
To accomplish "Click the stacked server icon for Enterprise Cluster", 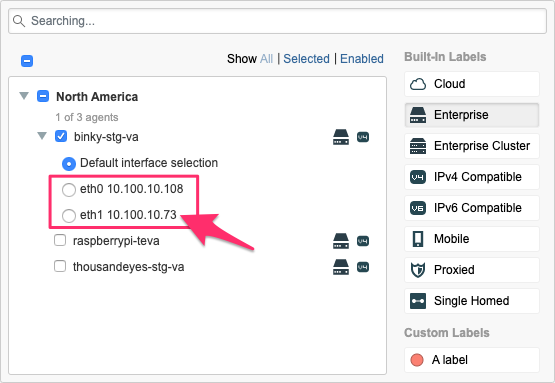I will pyautogui.click(x=418, y=146).
